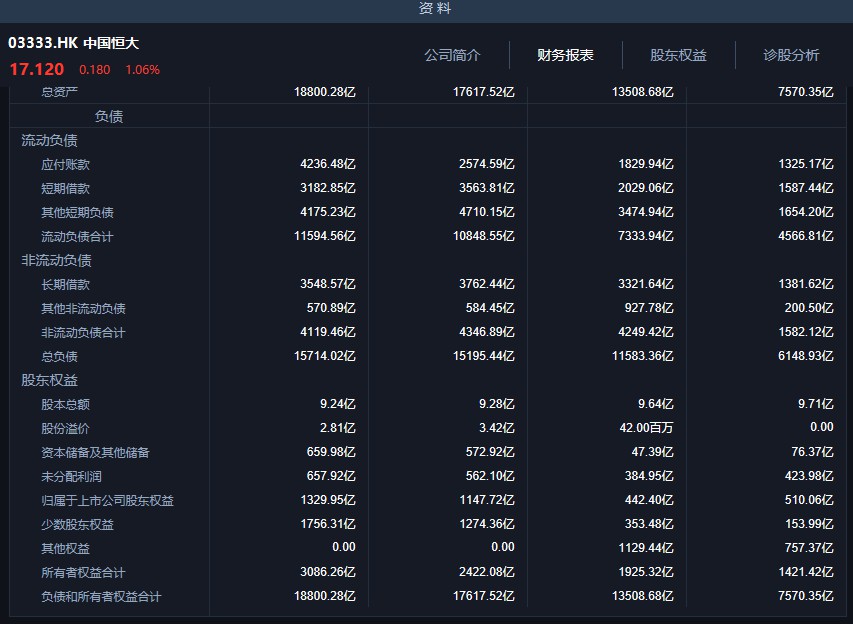Click the 03333.HK 中国恒大 stock title
Image resolution: width=853 pixels, height=624 pixels.
coord(73,43)
